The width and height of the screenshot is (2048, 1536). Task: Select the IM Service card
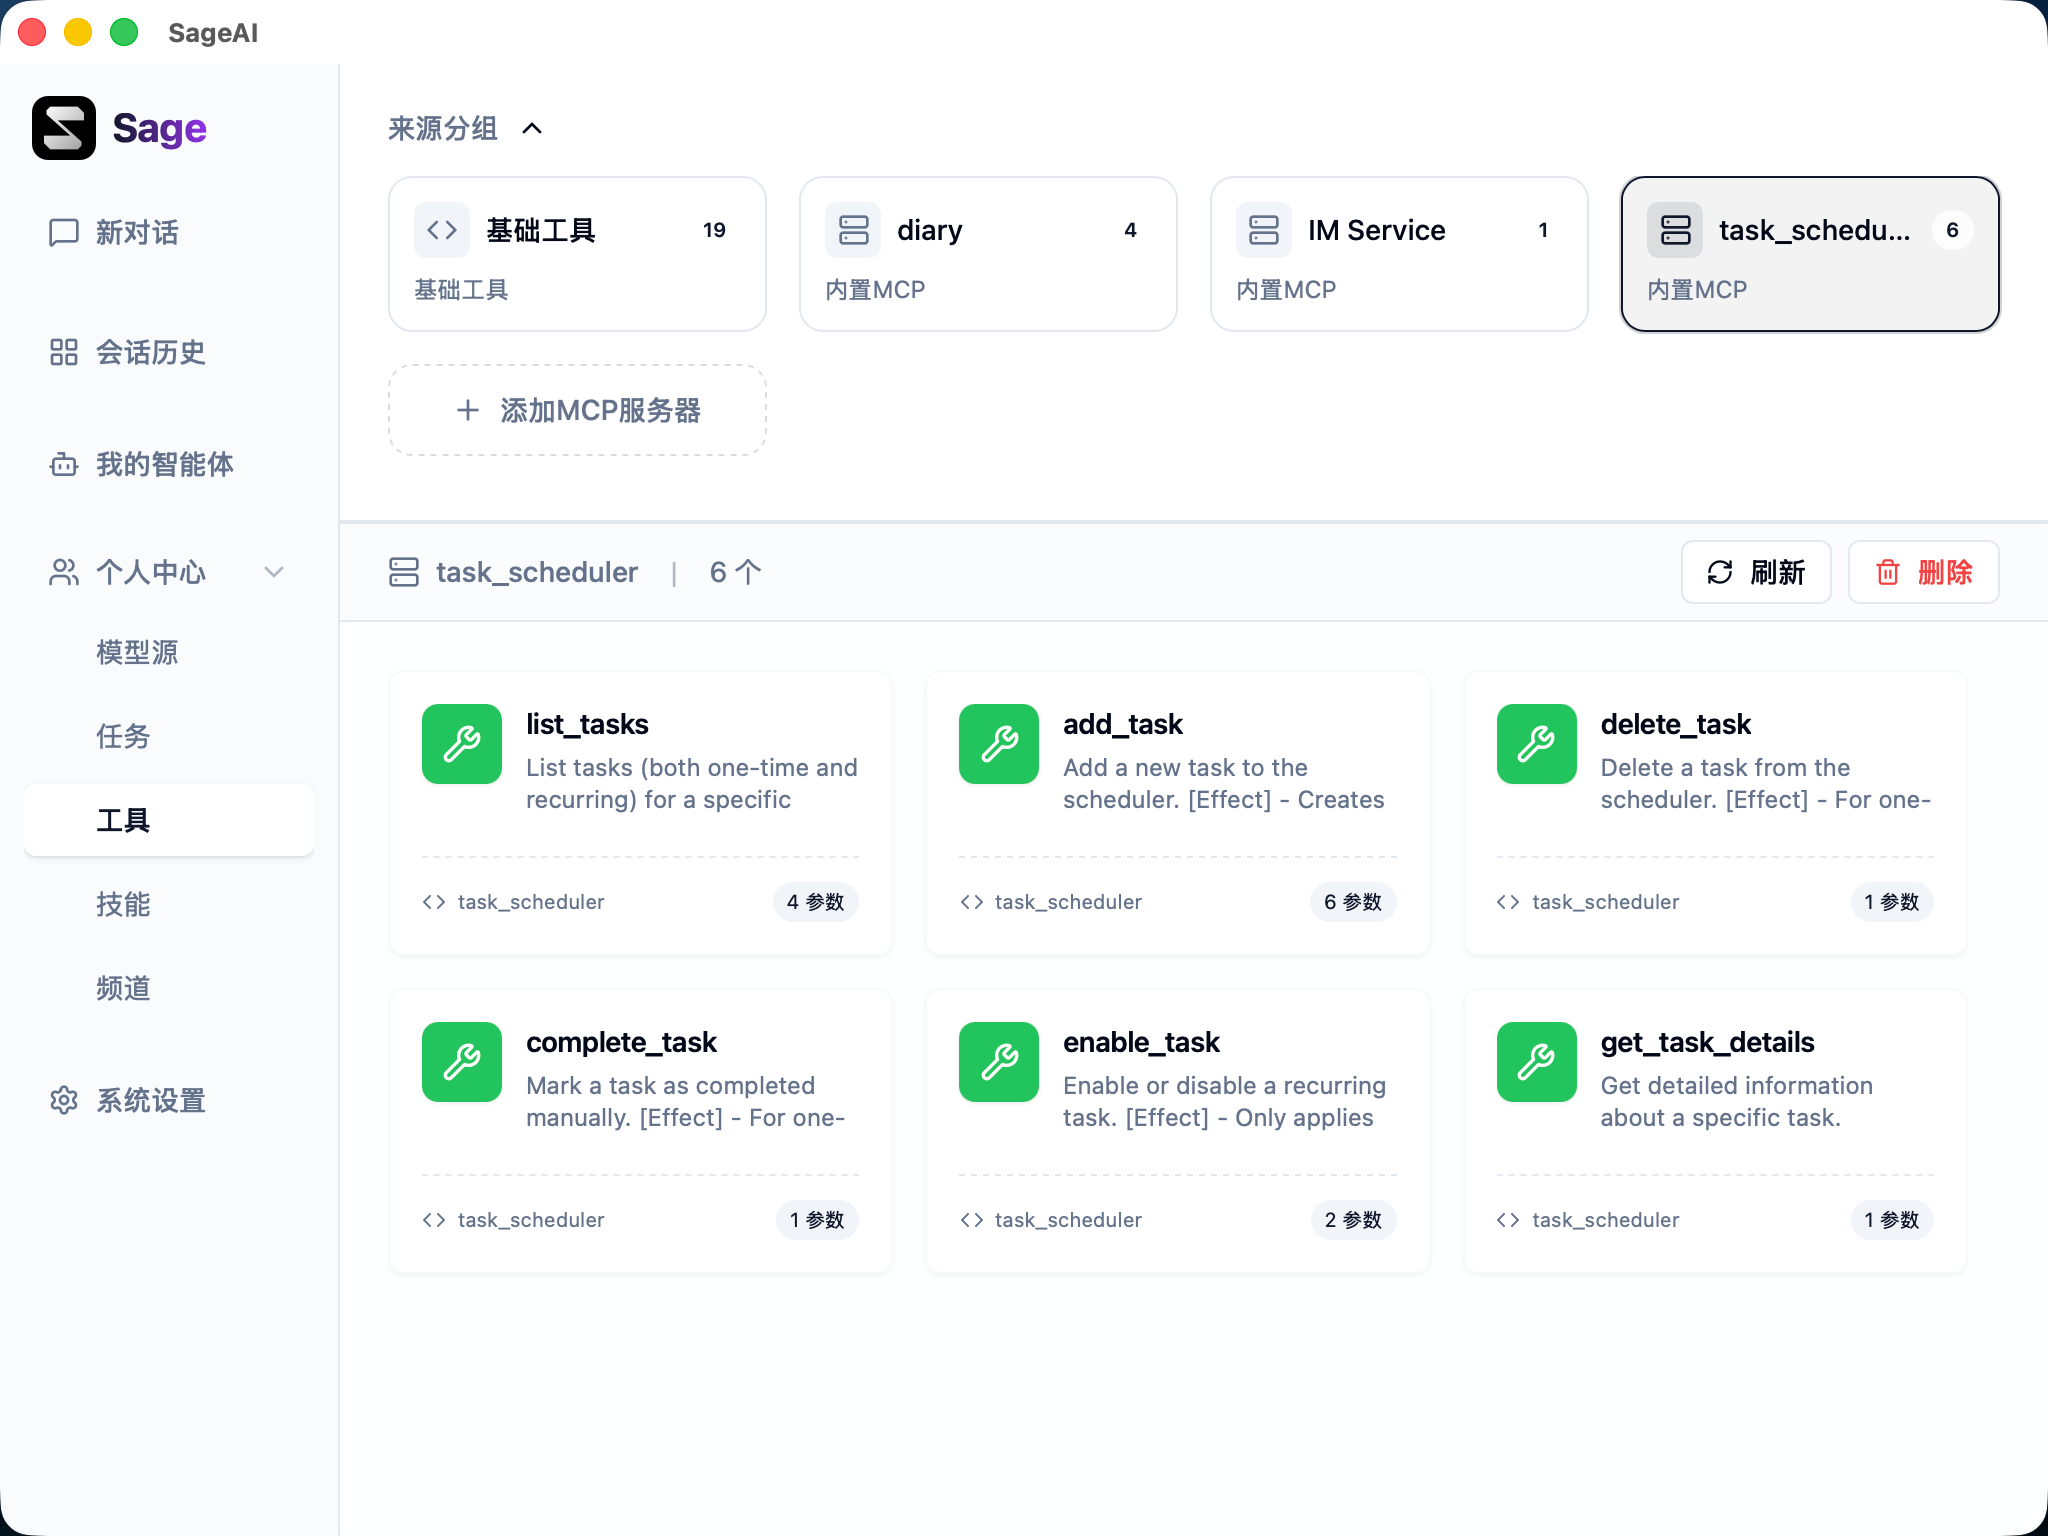pyautogui.click(x=1398, y=253)
